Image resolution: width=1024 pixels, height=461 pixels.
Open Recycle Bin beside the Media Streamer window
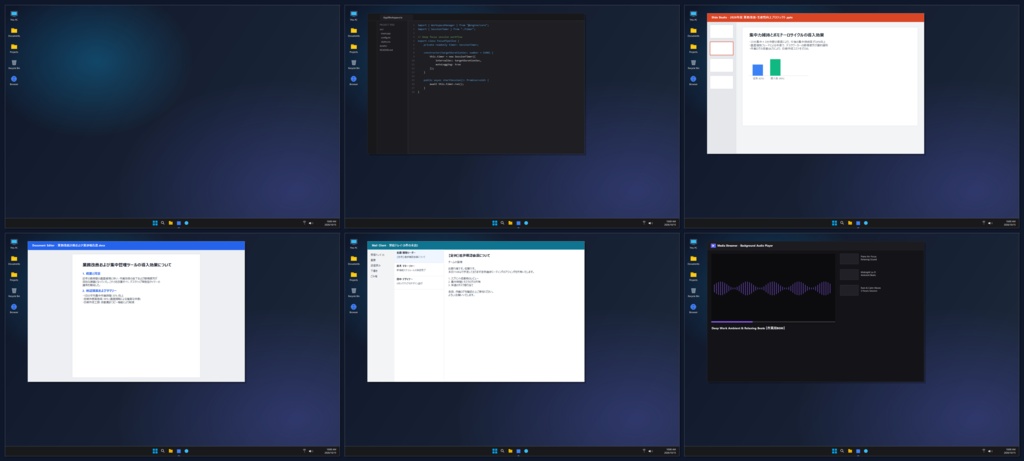click(693, 291)
